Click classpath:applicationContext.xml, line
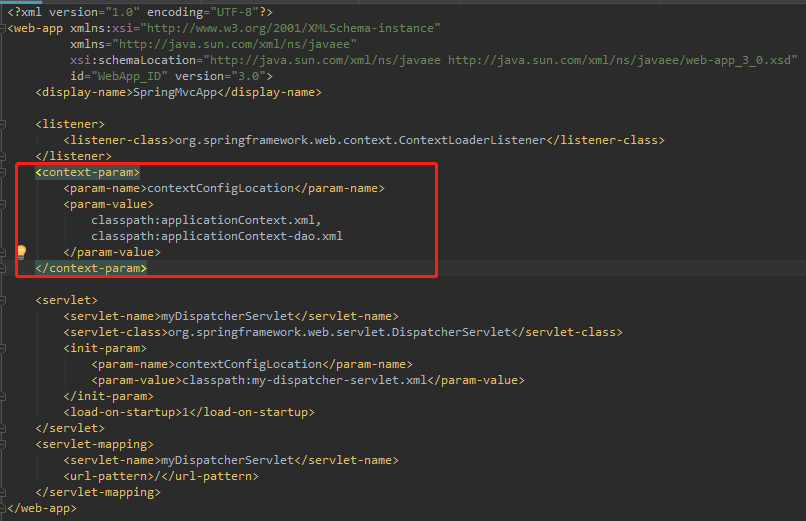The height and width of the screenshot is (521, 806). pos(206,220)
